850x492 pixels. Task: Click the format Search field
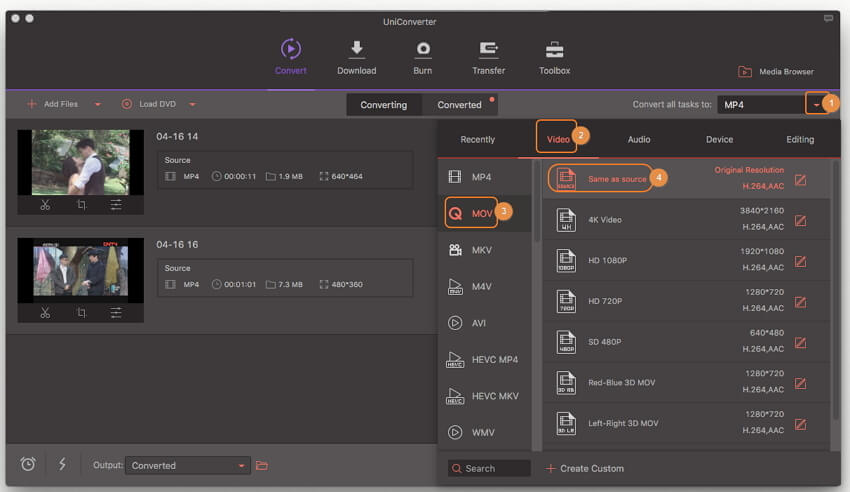pos(489,468)
